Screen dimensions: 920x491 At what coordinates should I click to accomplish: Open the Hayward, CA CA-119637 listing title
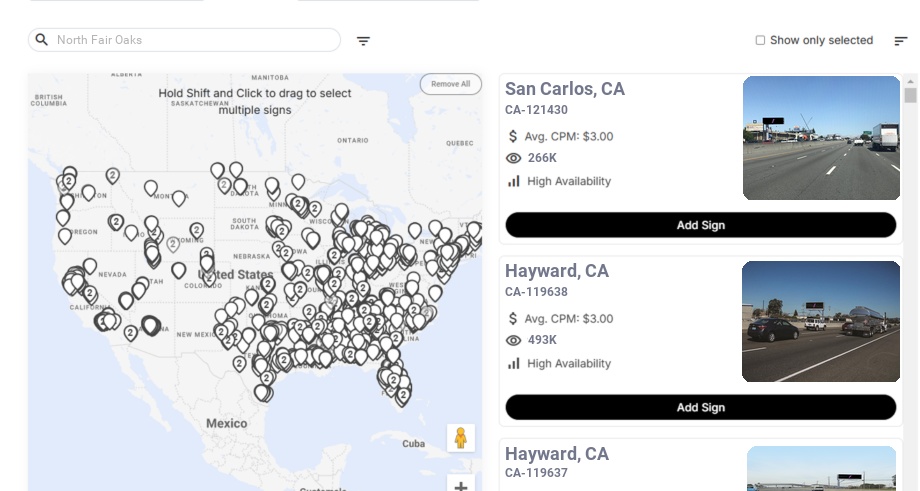(x=557, y=454)
